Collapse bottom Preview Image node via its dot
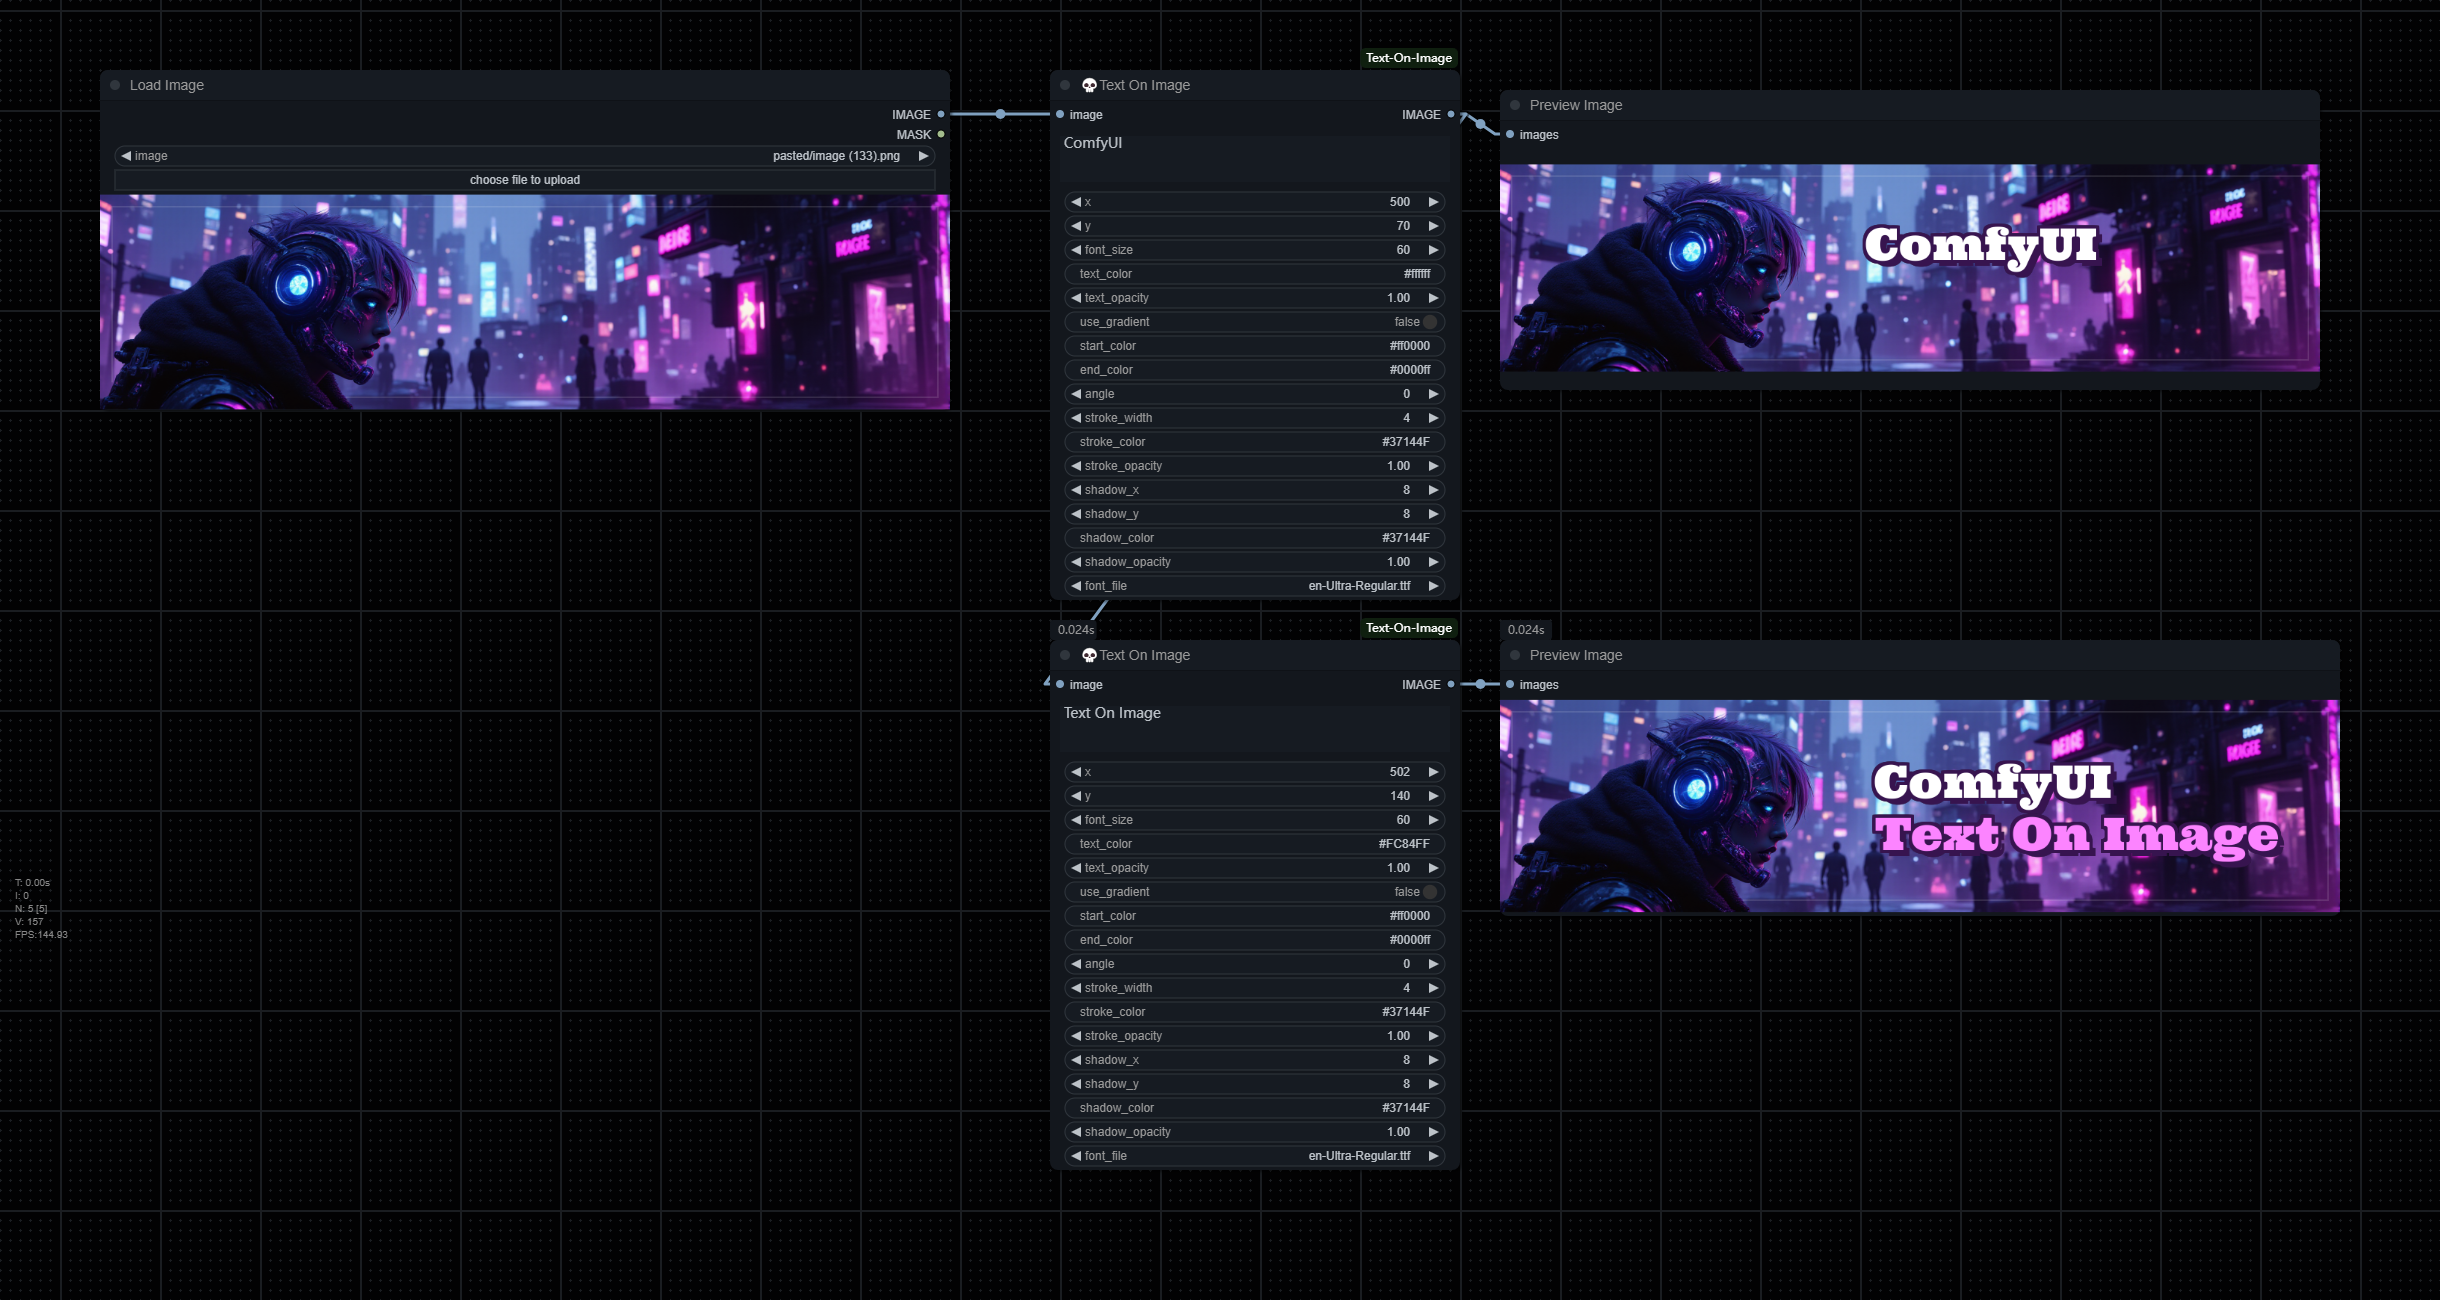Viewport: 2440px width, 1300px height. coord(1515,655)
